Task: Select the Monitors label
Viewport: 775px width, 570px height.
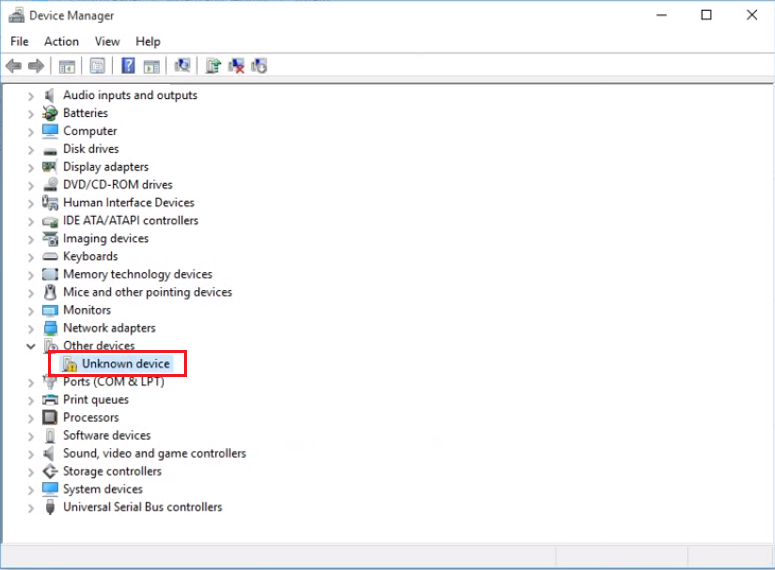Action: (87, 310)
